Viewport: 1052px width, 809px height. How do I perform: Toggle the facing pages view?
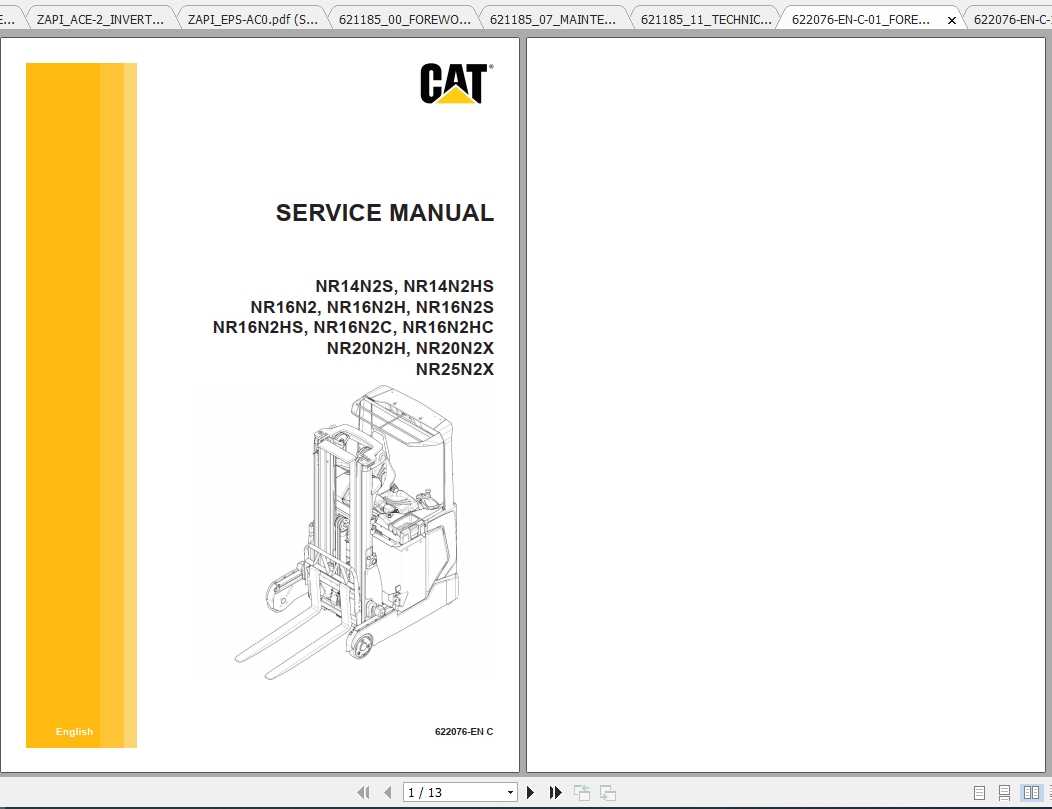[1031, 792]
